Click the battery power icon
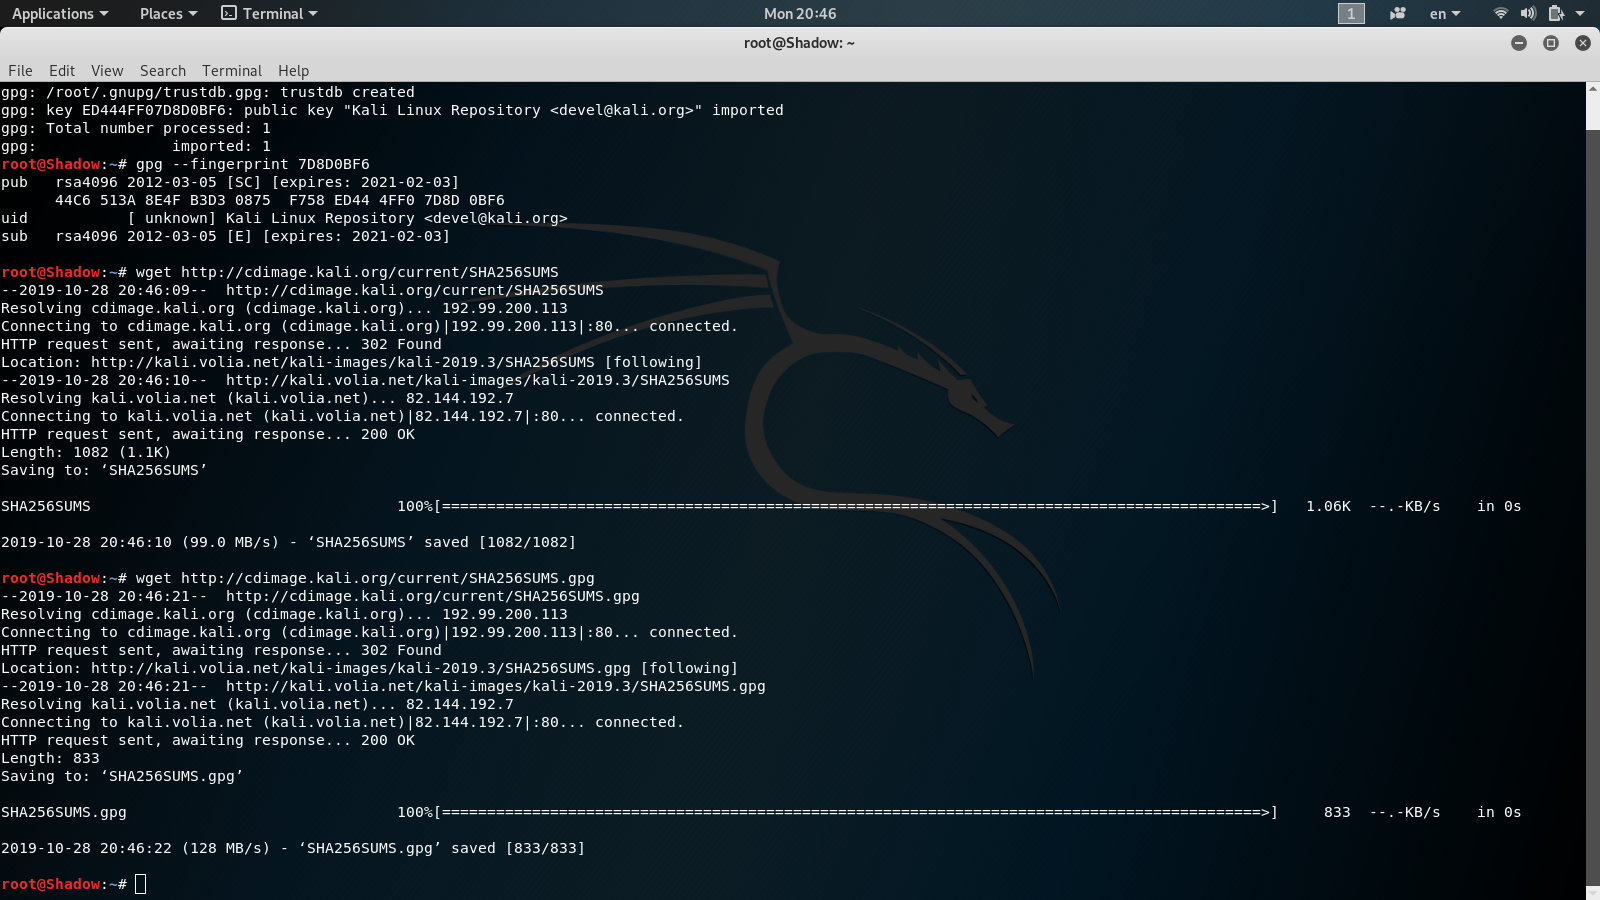1600x900 pixels. tap(1556, 13)
